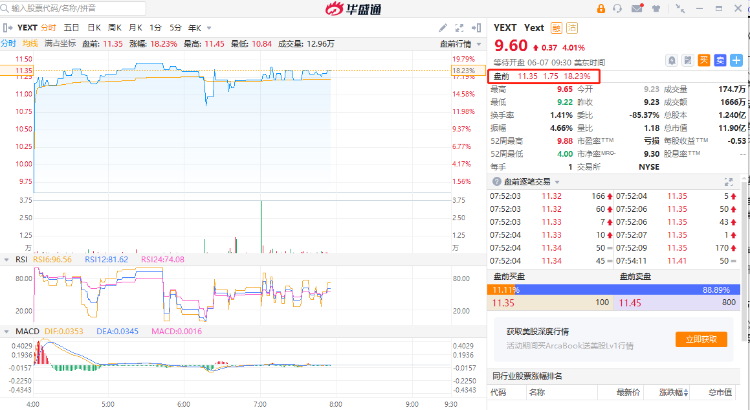Click the 07:52:09 trade row with volume 170
This screenshot has height=410, width=750.
click(x=676, y=248)
